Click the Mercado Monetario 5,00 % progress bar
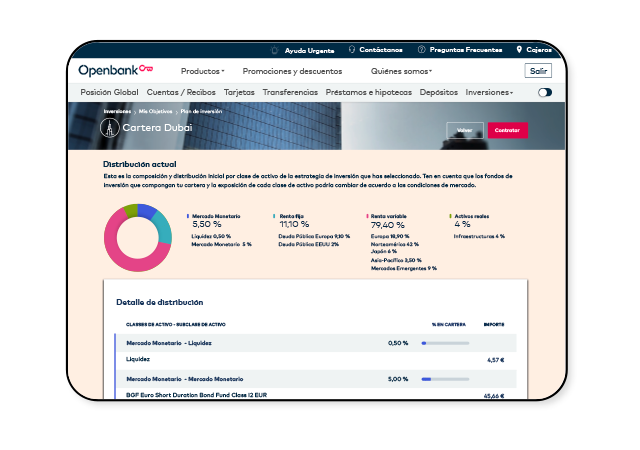Image resolution: width=640 pixels, height=450 pixels. pos(445,379)
